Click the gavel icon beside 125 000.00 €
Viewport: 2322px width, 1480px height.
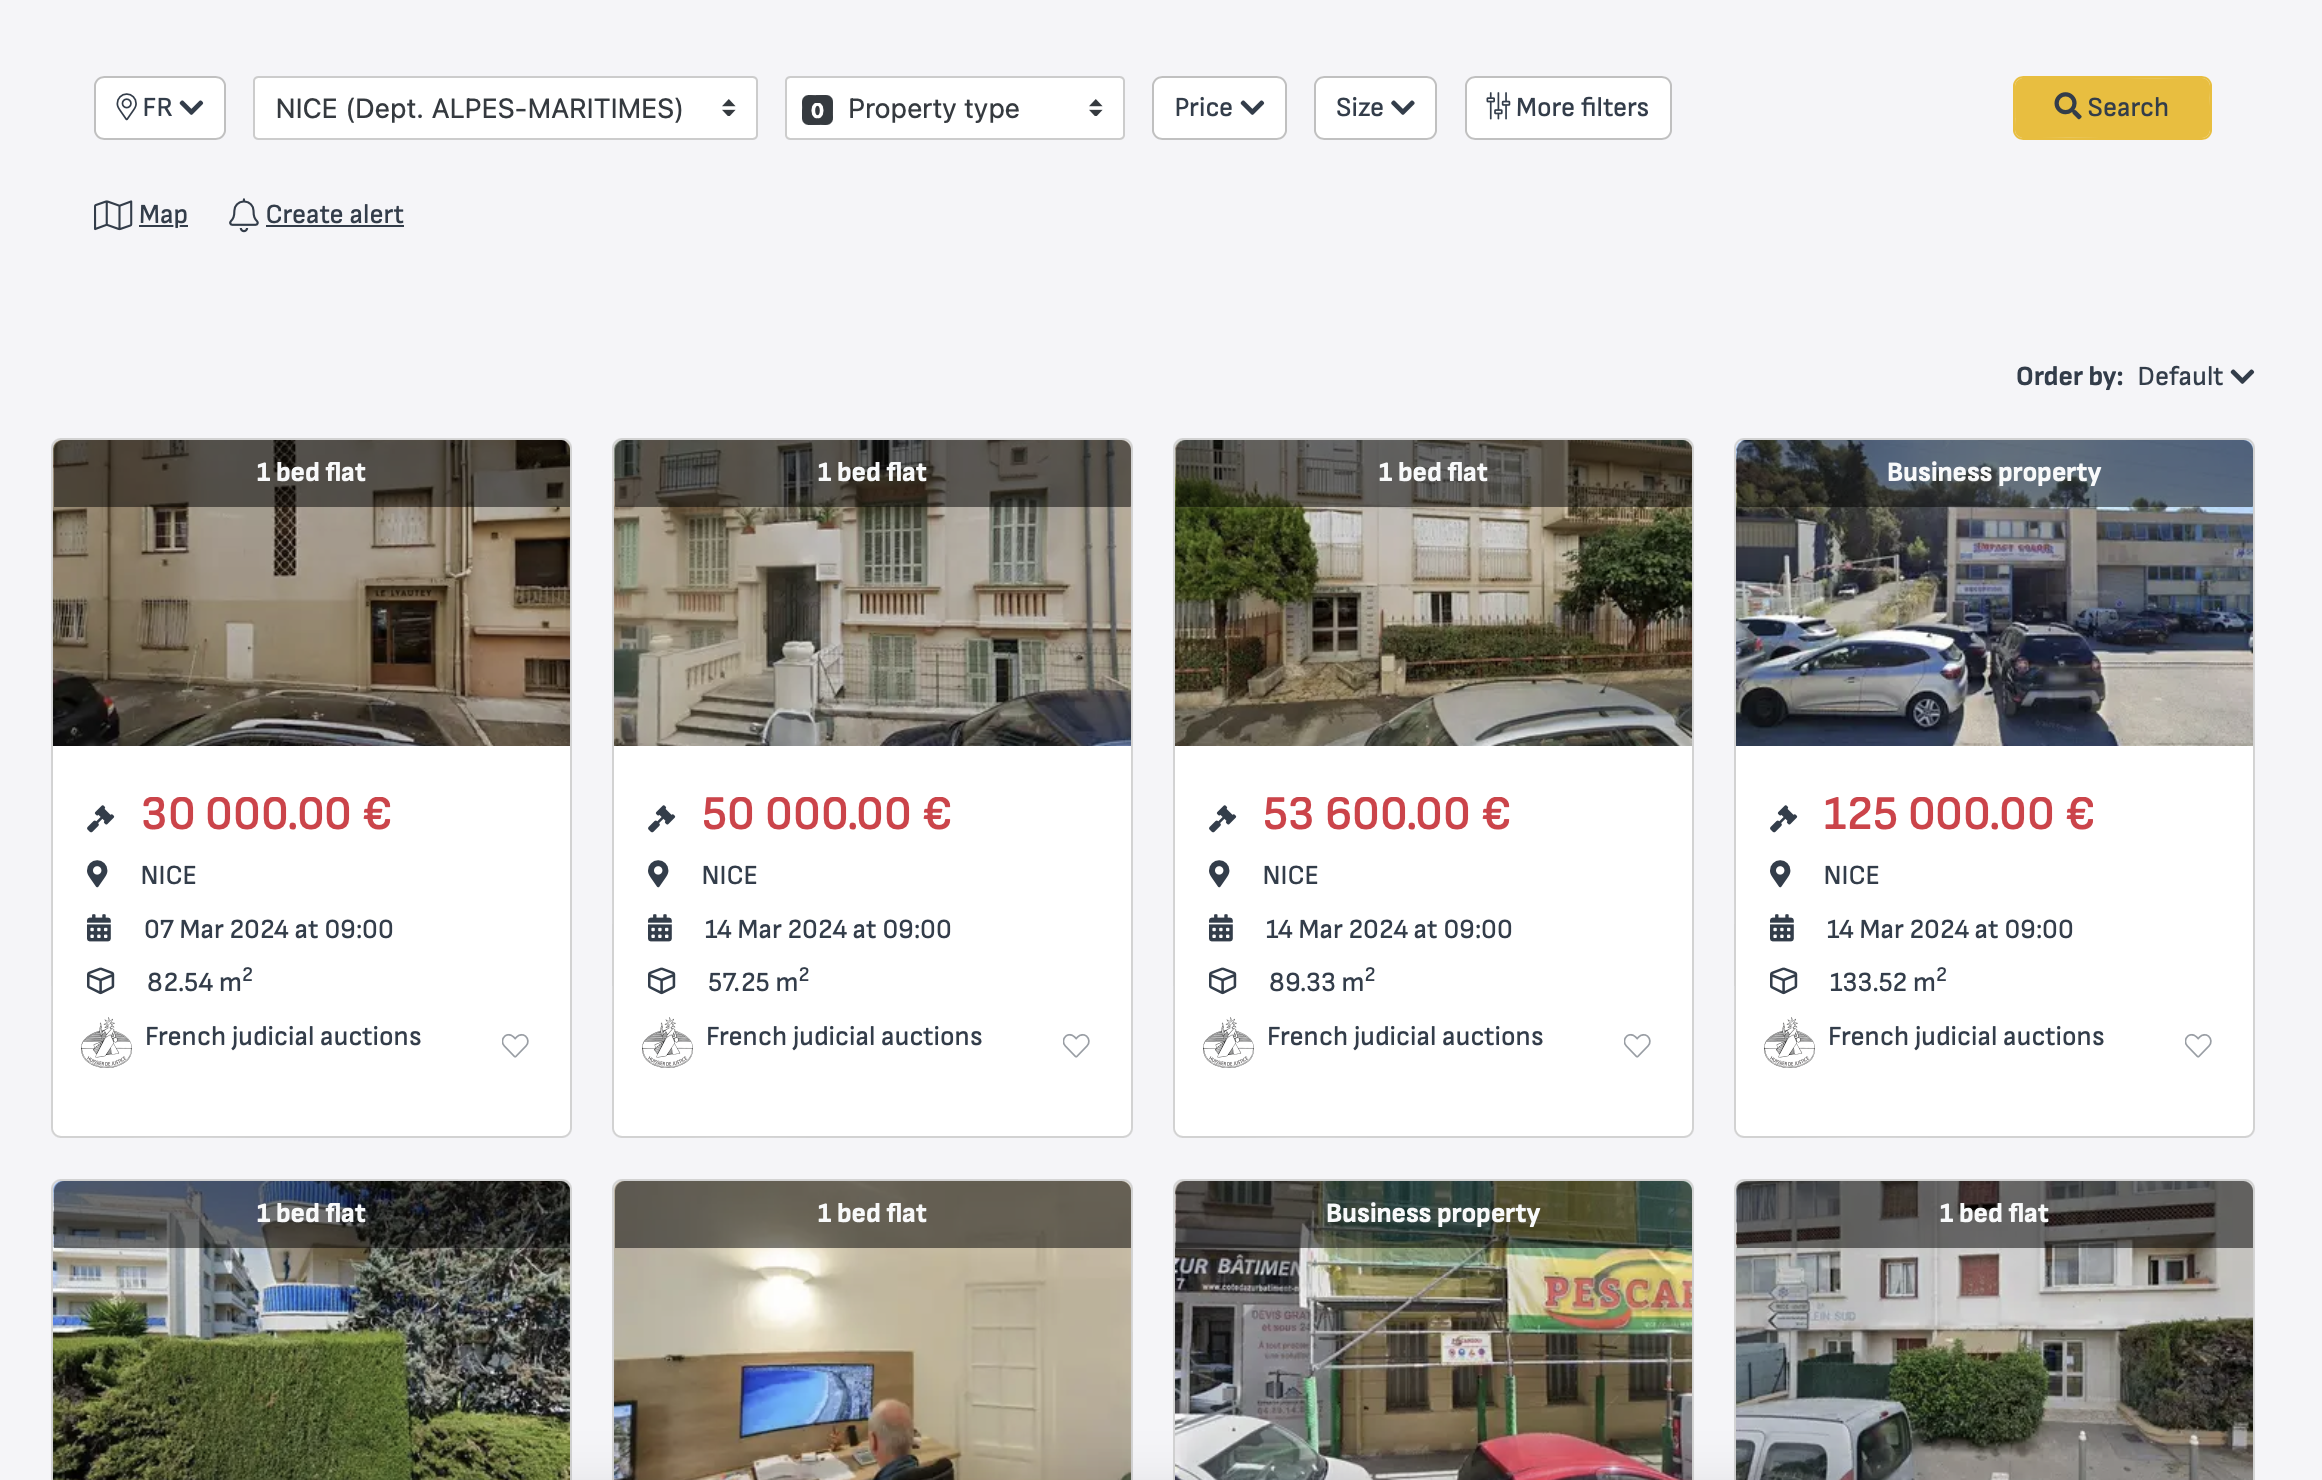(x=1783, y=818)
